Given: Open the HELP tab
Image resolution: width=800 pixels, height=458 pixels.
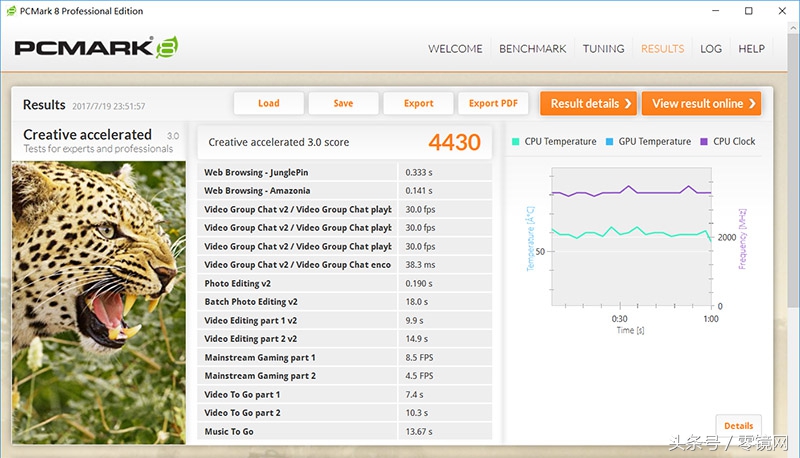Looking at the screenshot, I should click(x=751, y=49).
